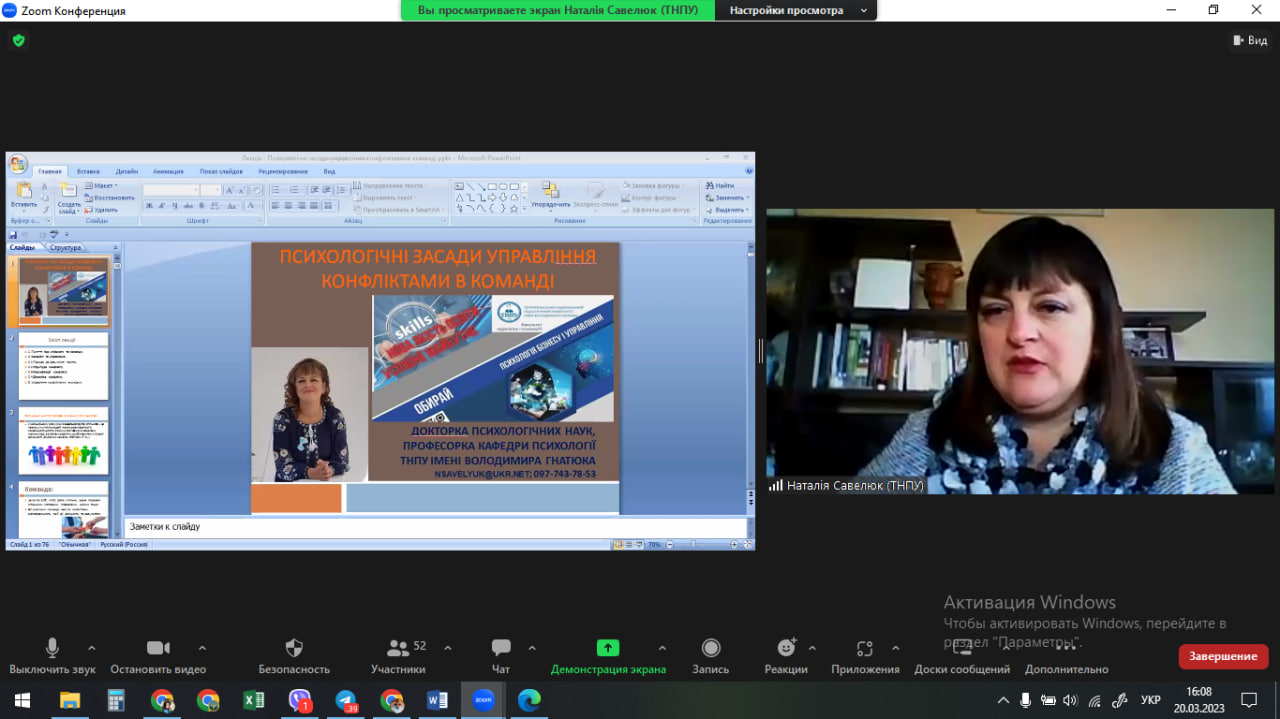Open the Реакции reactions icon
The width and height of the screenshot is (1280, 719).
point(786,648)
